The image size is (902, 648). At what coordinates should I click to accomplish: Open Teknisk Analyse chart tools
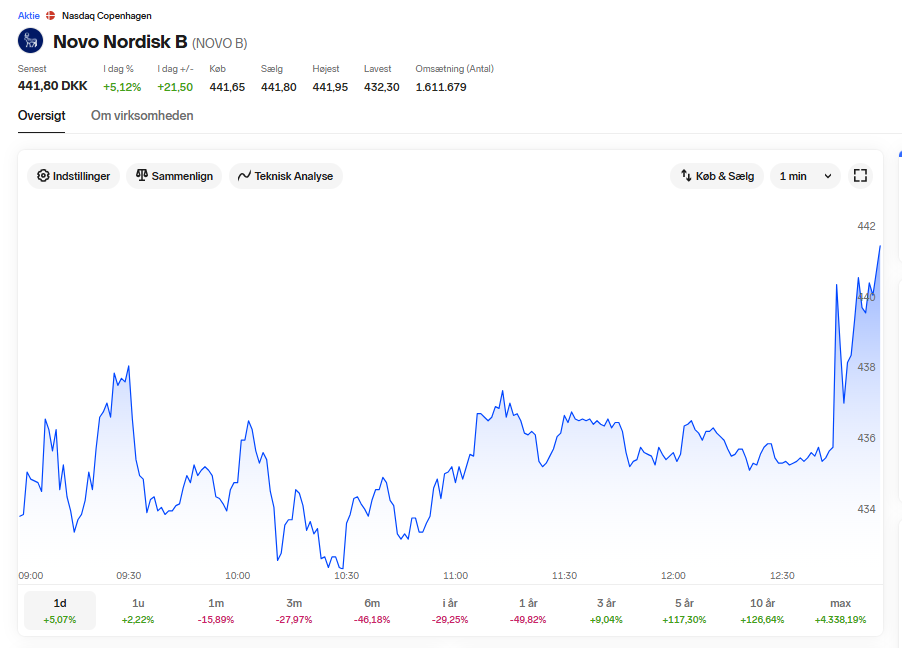pyautogui.click(x=286, y=176)
